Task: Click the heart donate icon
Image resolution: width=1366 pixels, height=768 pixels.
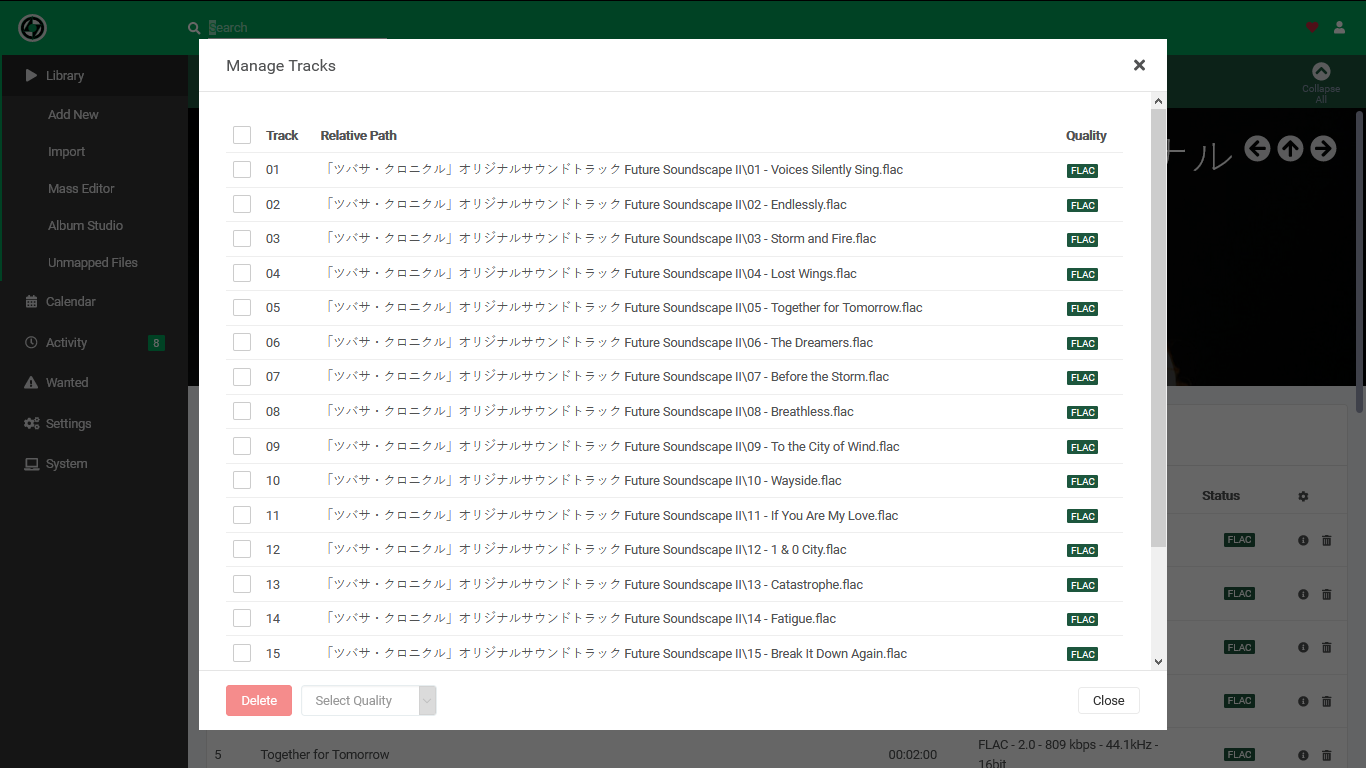Action: point(1312,28)
